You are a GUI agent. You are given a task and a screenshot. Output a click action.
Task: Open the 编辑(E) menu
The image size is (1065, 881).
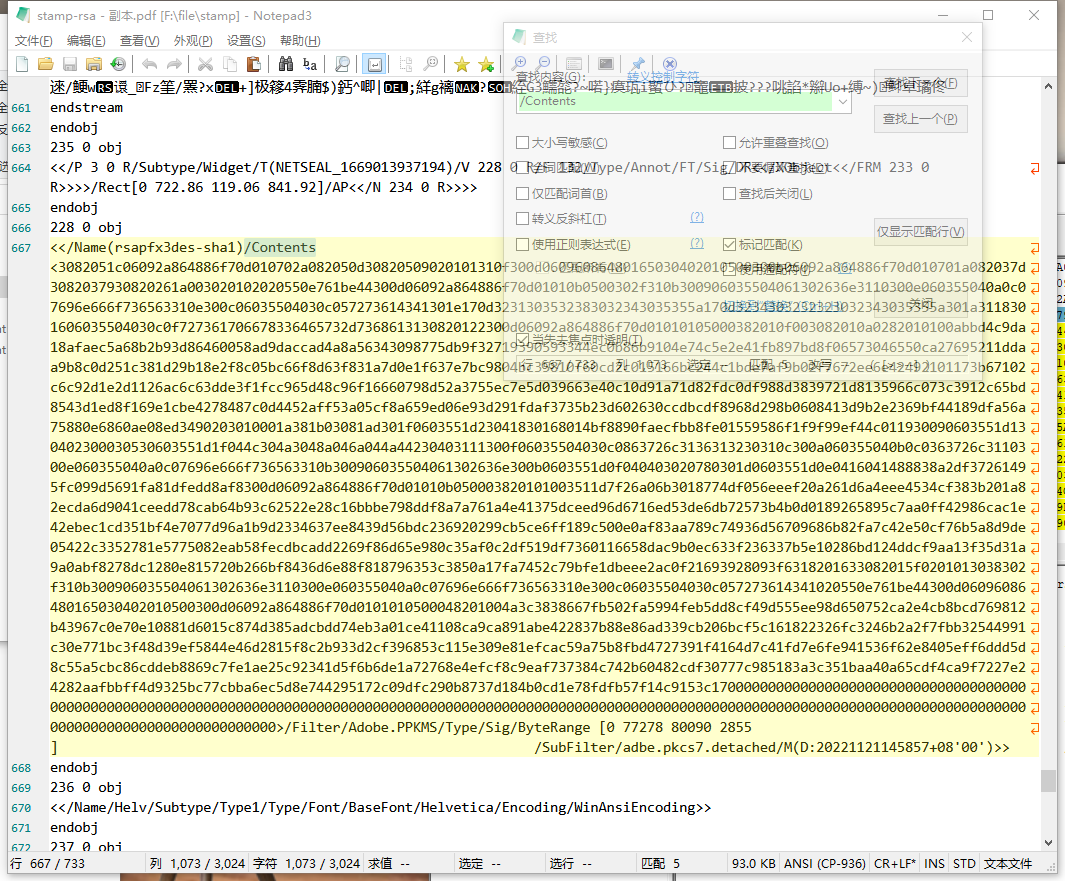86,41
